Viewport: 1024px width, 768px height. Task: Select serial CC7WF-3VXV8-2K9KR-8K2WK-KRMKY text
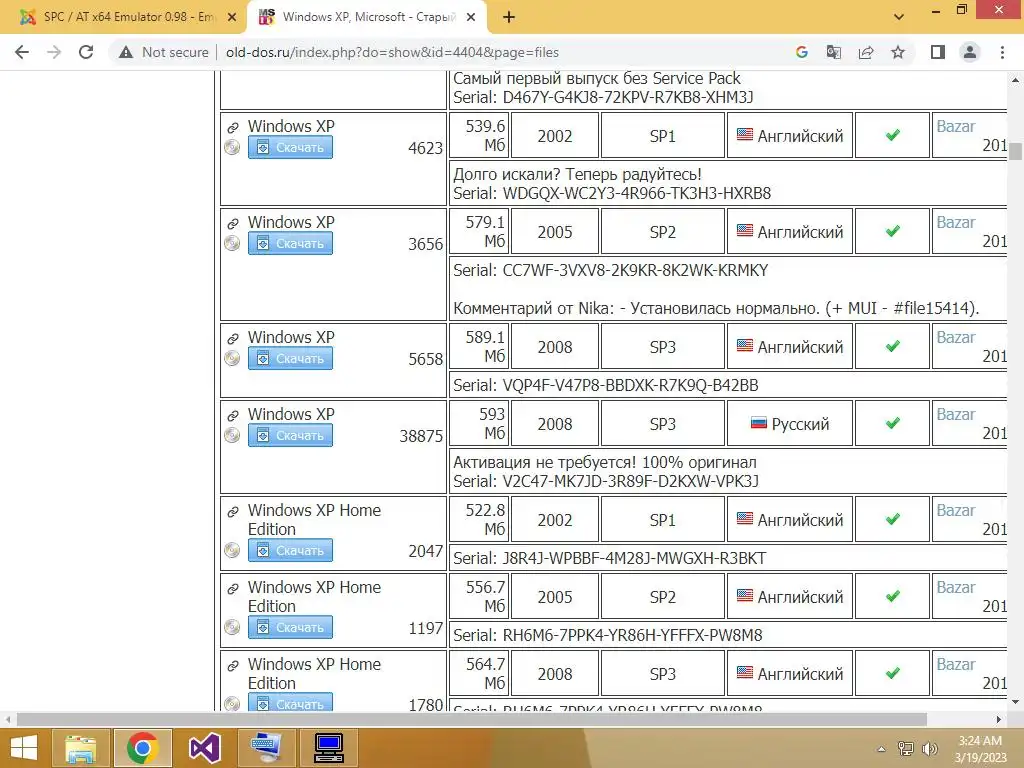tap(635, 270)
